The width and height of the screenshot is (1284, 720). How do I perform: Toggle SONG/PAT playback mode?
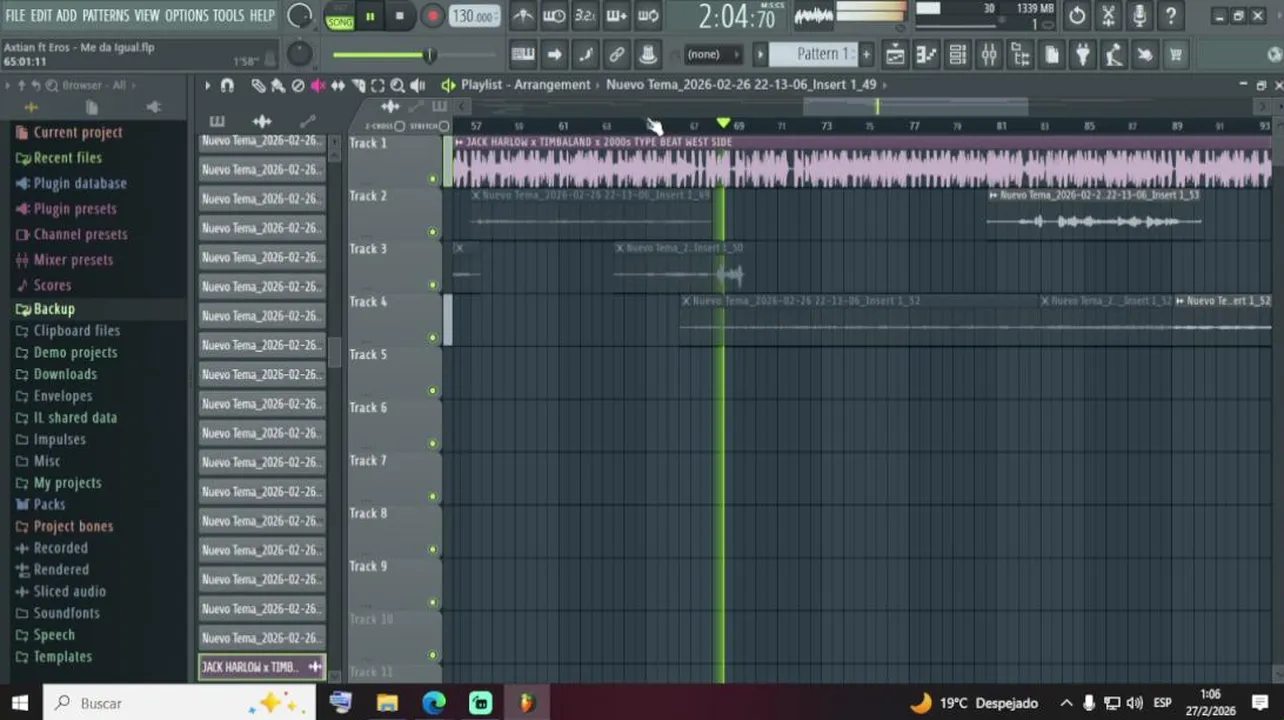340,17
